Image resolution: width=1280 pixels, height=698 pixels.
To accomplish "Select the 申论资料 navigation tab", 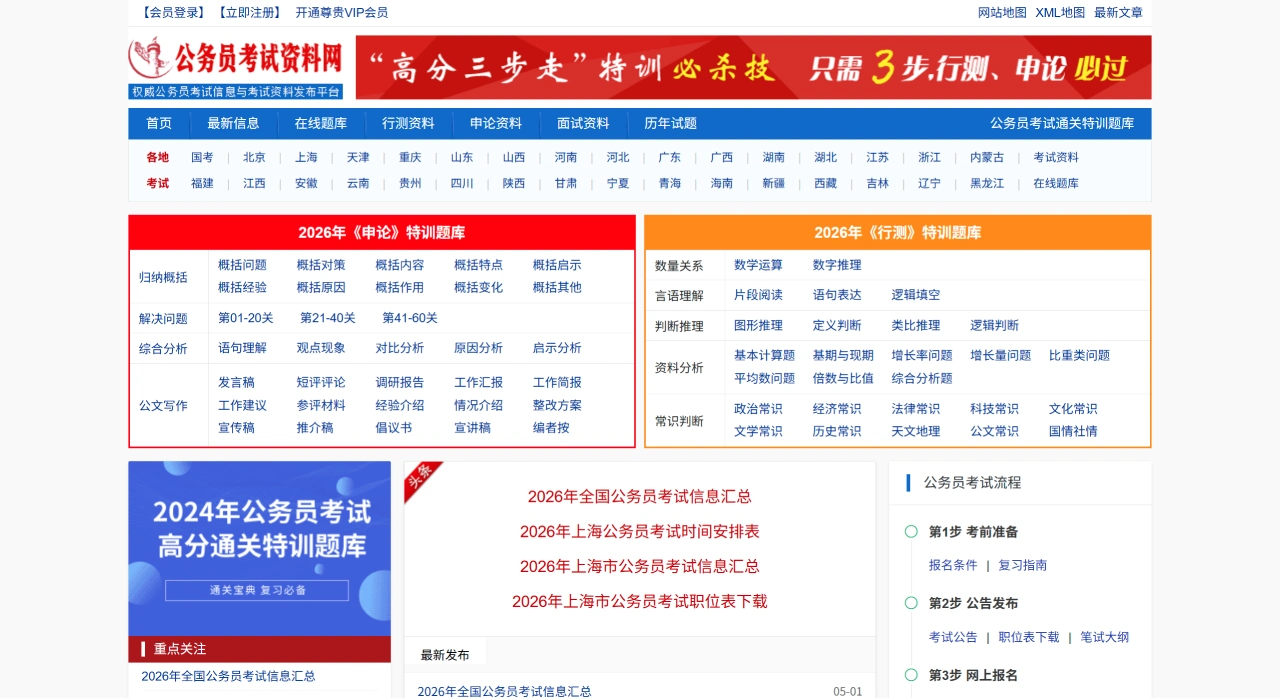I will 496,123.
